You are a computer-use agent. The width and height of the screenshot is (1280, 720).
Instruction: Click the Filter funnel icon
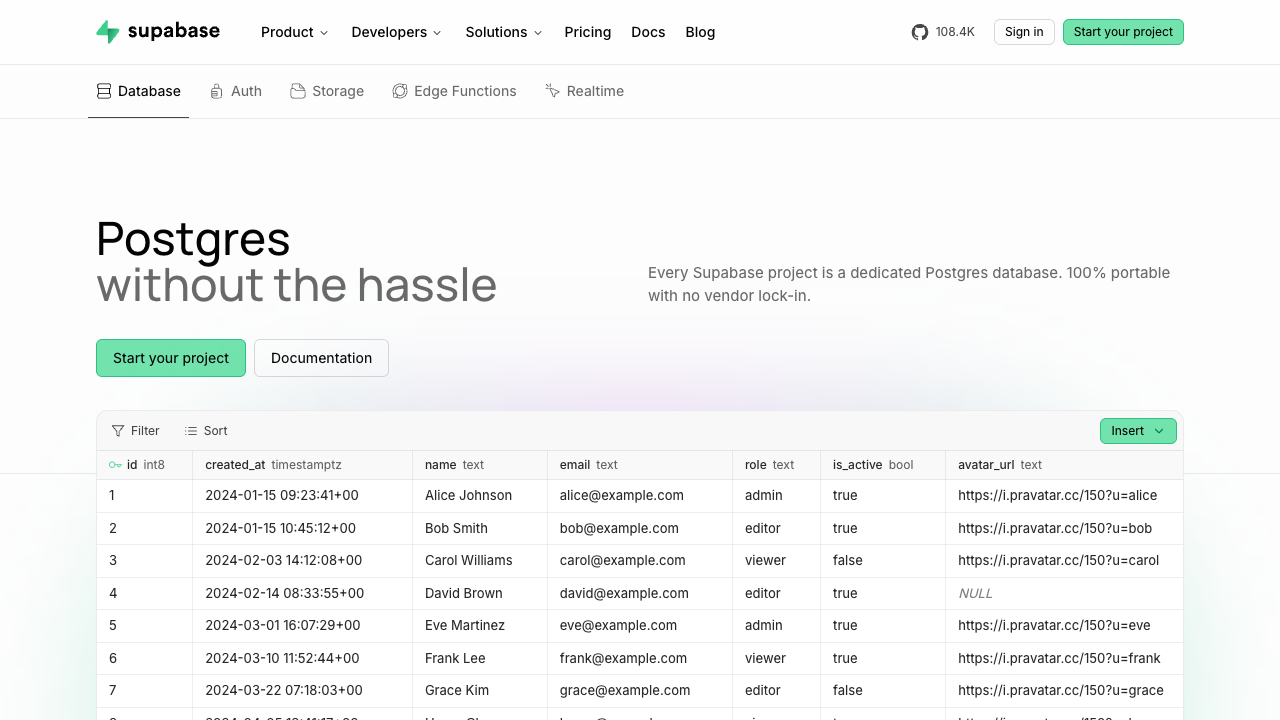pyautogui.click(x=118, y=431)
